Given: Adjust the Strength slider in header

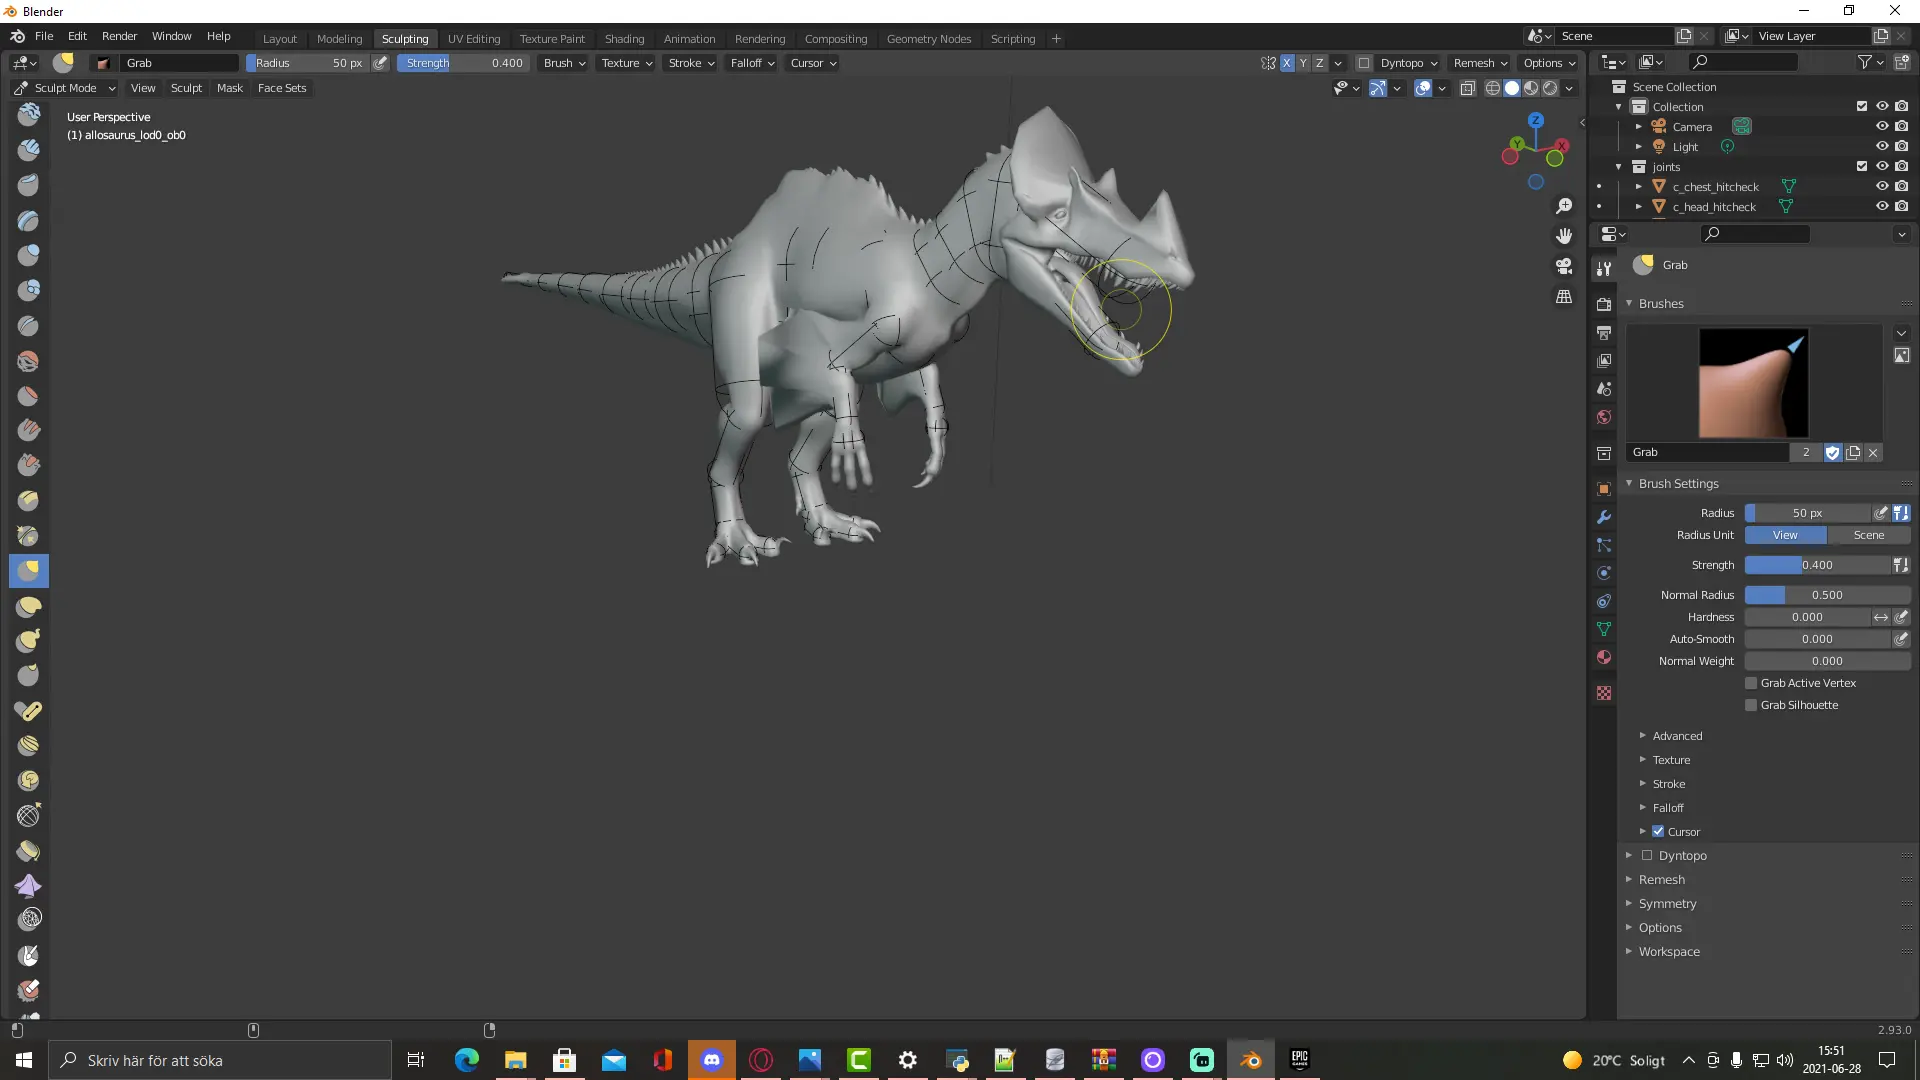Looking at the screenshot, I should (463, 63).
